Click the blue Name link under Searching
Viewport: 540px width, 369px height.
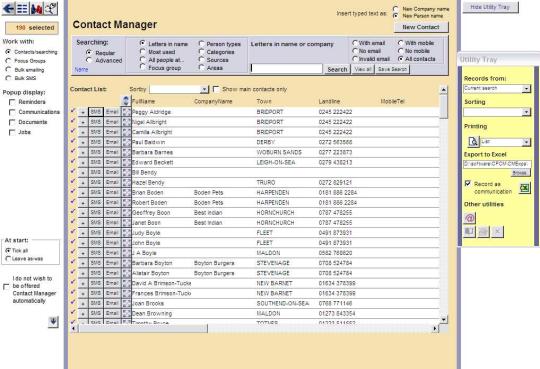tap(81, 69)
